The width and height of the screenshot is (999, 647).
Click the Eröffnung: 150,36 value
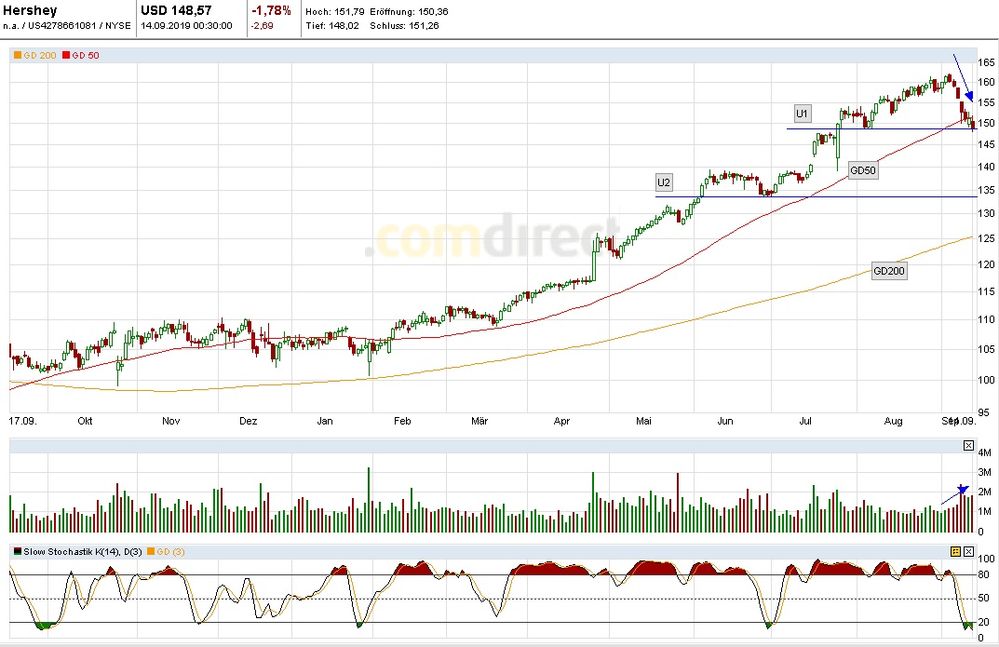(409, 11)
